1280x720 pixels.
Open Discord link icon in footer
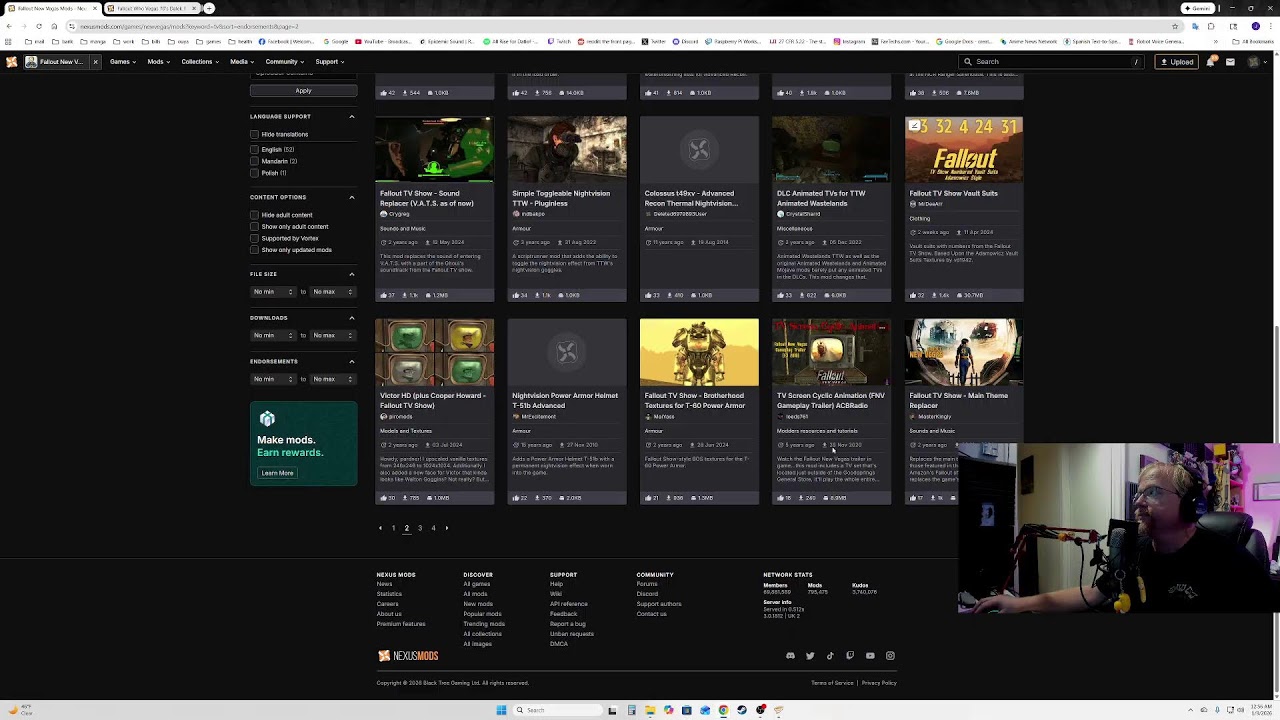click(790, 656)
